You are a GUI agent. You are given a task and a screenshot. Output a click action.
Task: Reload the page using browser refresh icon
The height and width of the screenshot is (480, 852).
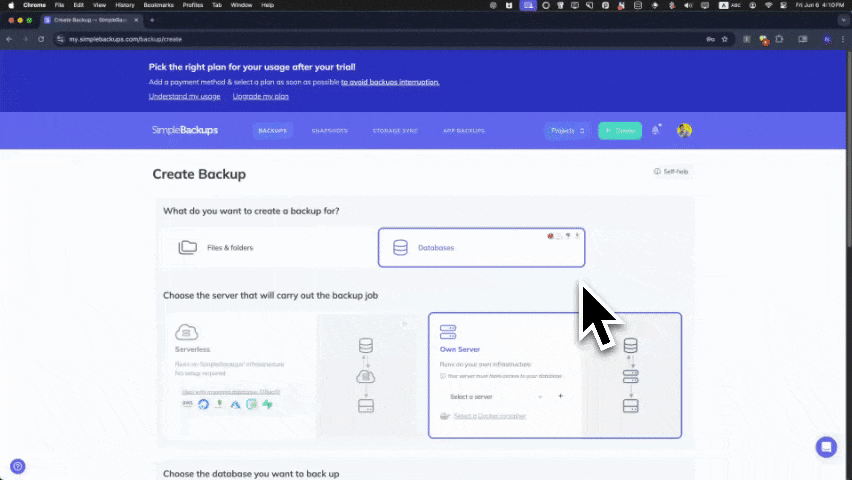coord(41,39)
